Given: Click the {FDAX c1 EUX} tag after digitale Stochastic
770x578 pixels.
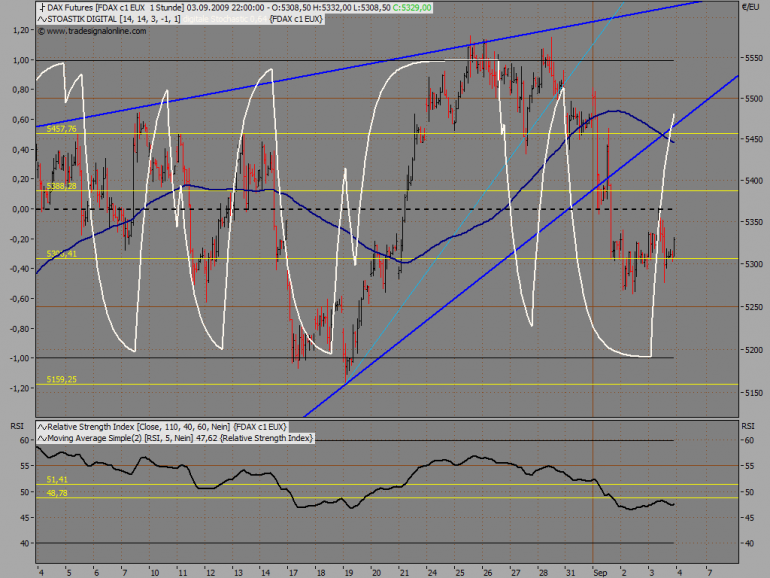Looking at the screenshot, I should (296, 19).
